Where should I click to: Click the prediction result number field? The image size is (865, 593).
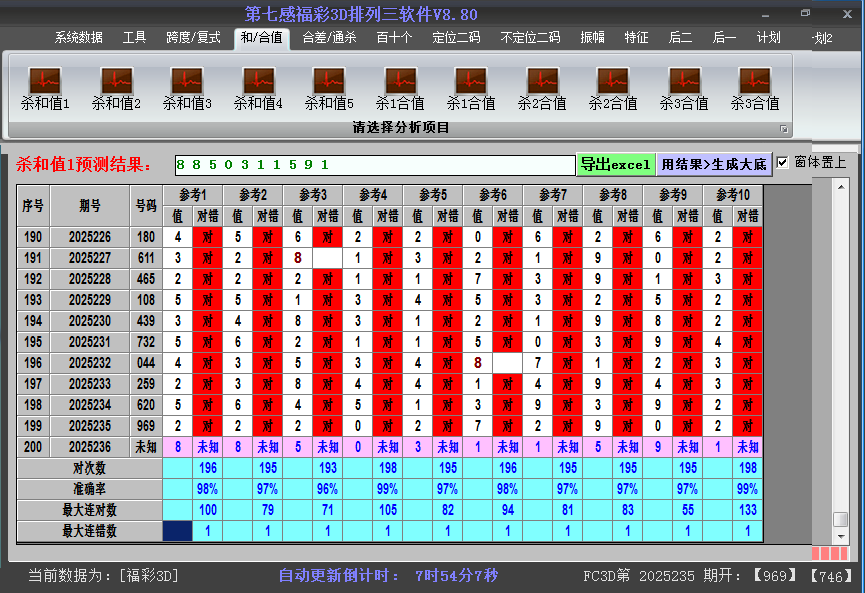click(372, 165)
